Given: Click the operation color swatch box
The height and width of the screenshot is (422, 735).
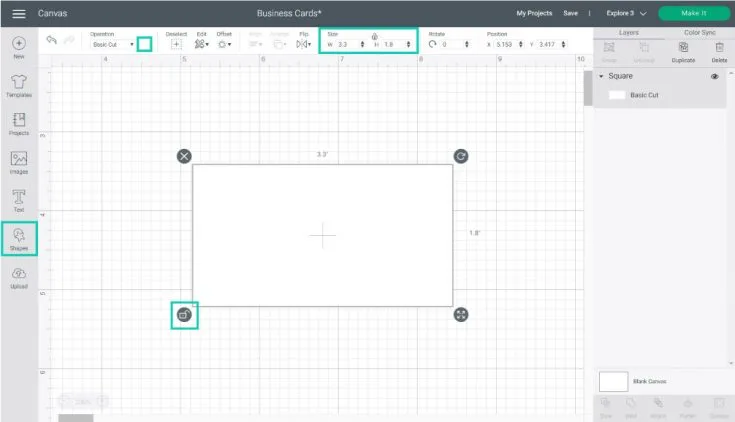Looking at the screenshot, I should [144, 44].
